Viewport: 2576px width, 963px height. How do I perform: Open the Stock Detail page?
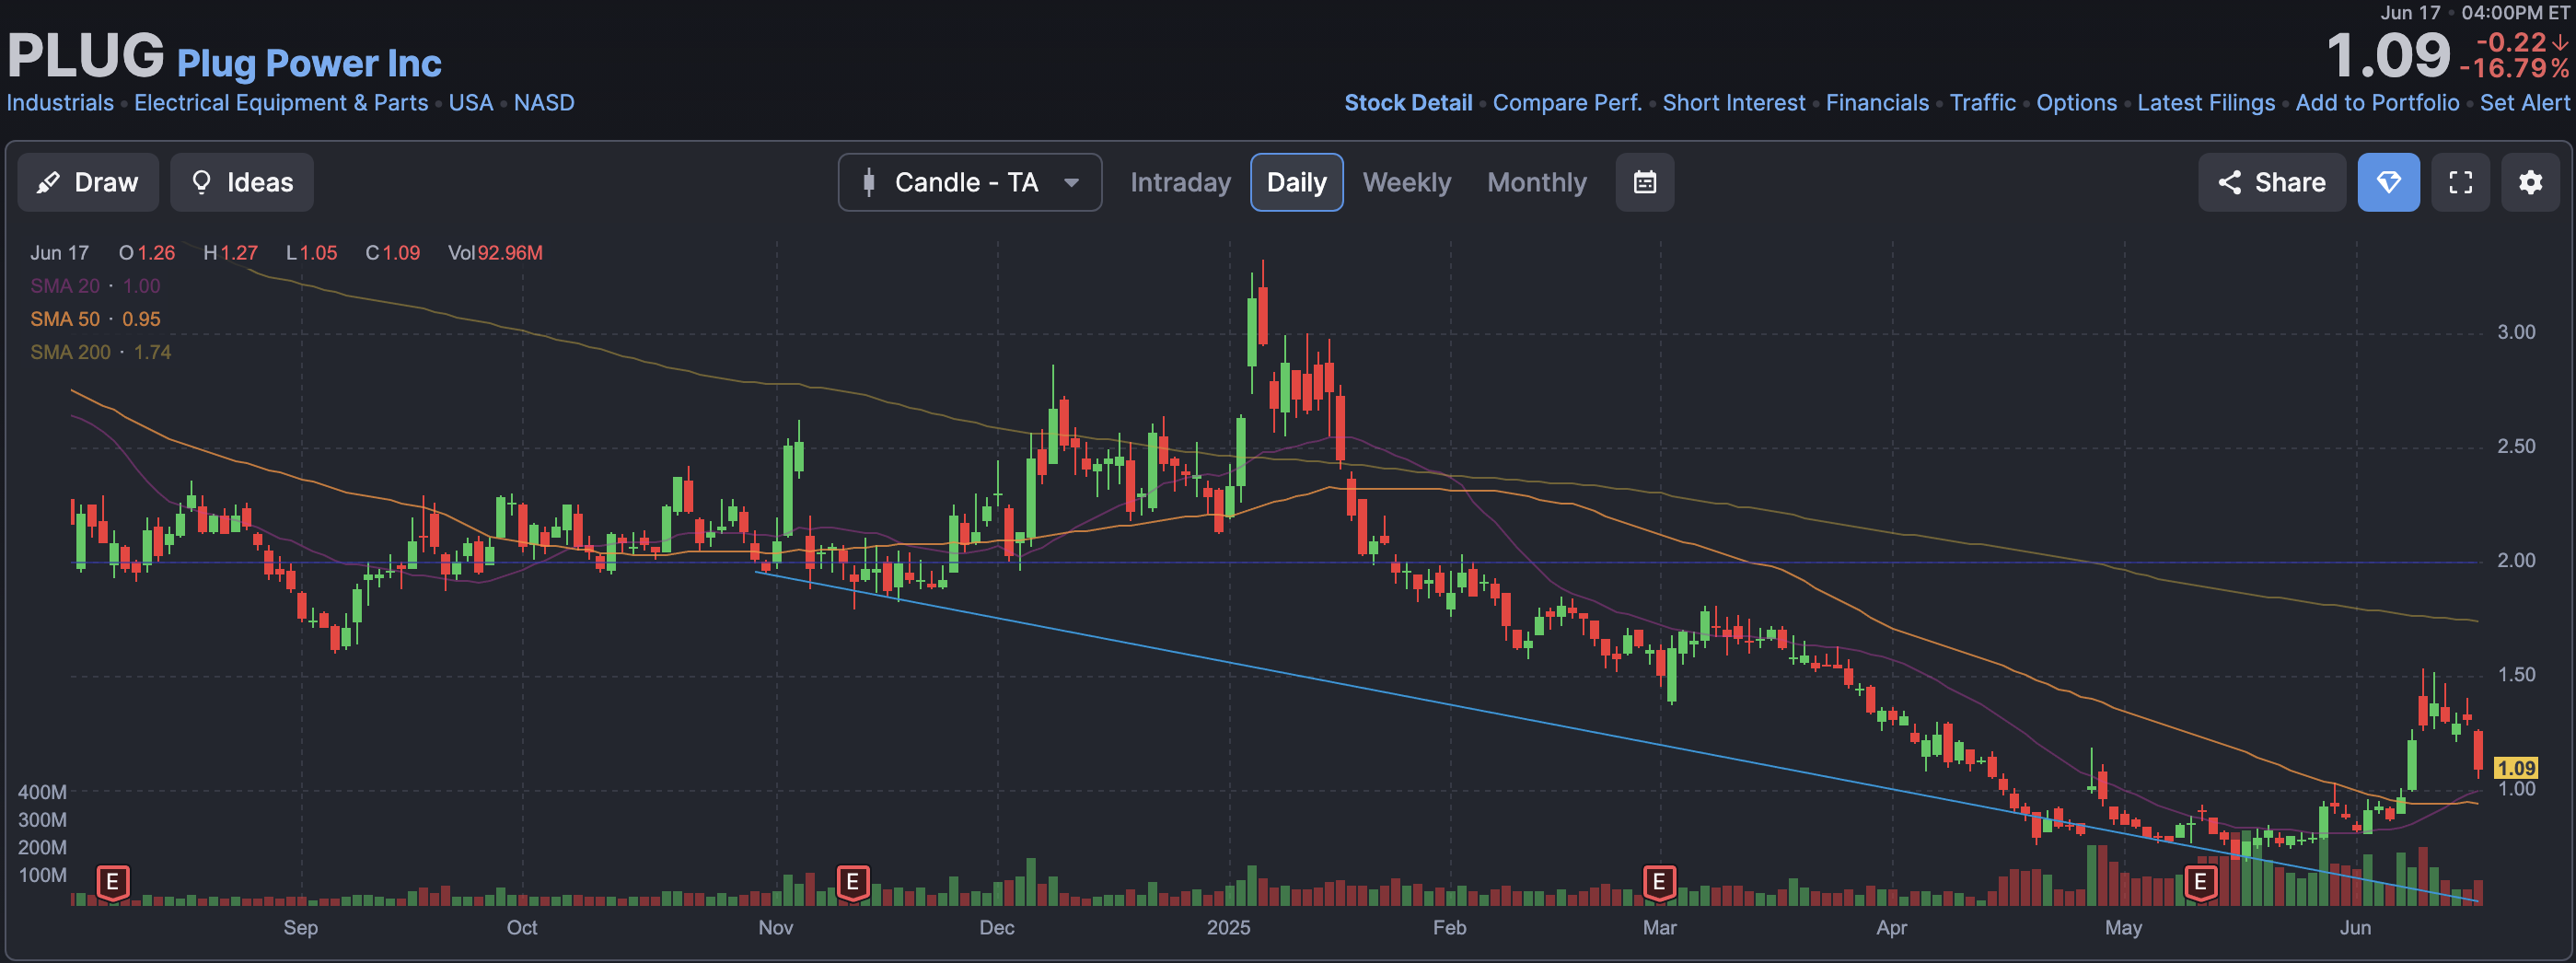click(1408, 103)
